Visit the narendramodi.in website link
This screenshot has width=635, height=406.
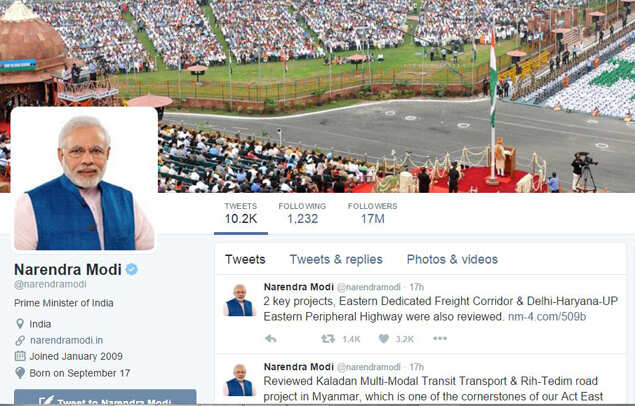click(66, 340)
